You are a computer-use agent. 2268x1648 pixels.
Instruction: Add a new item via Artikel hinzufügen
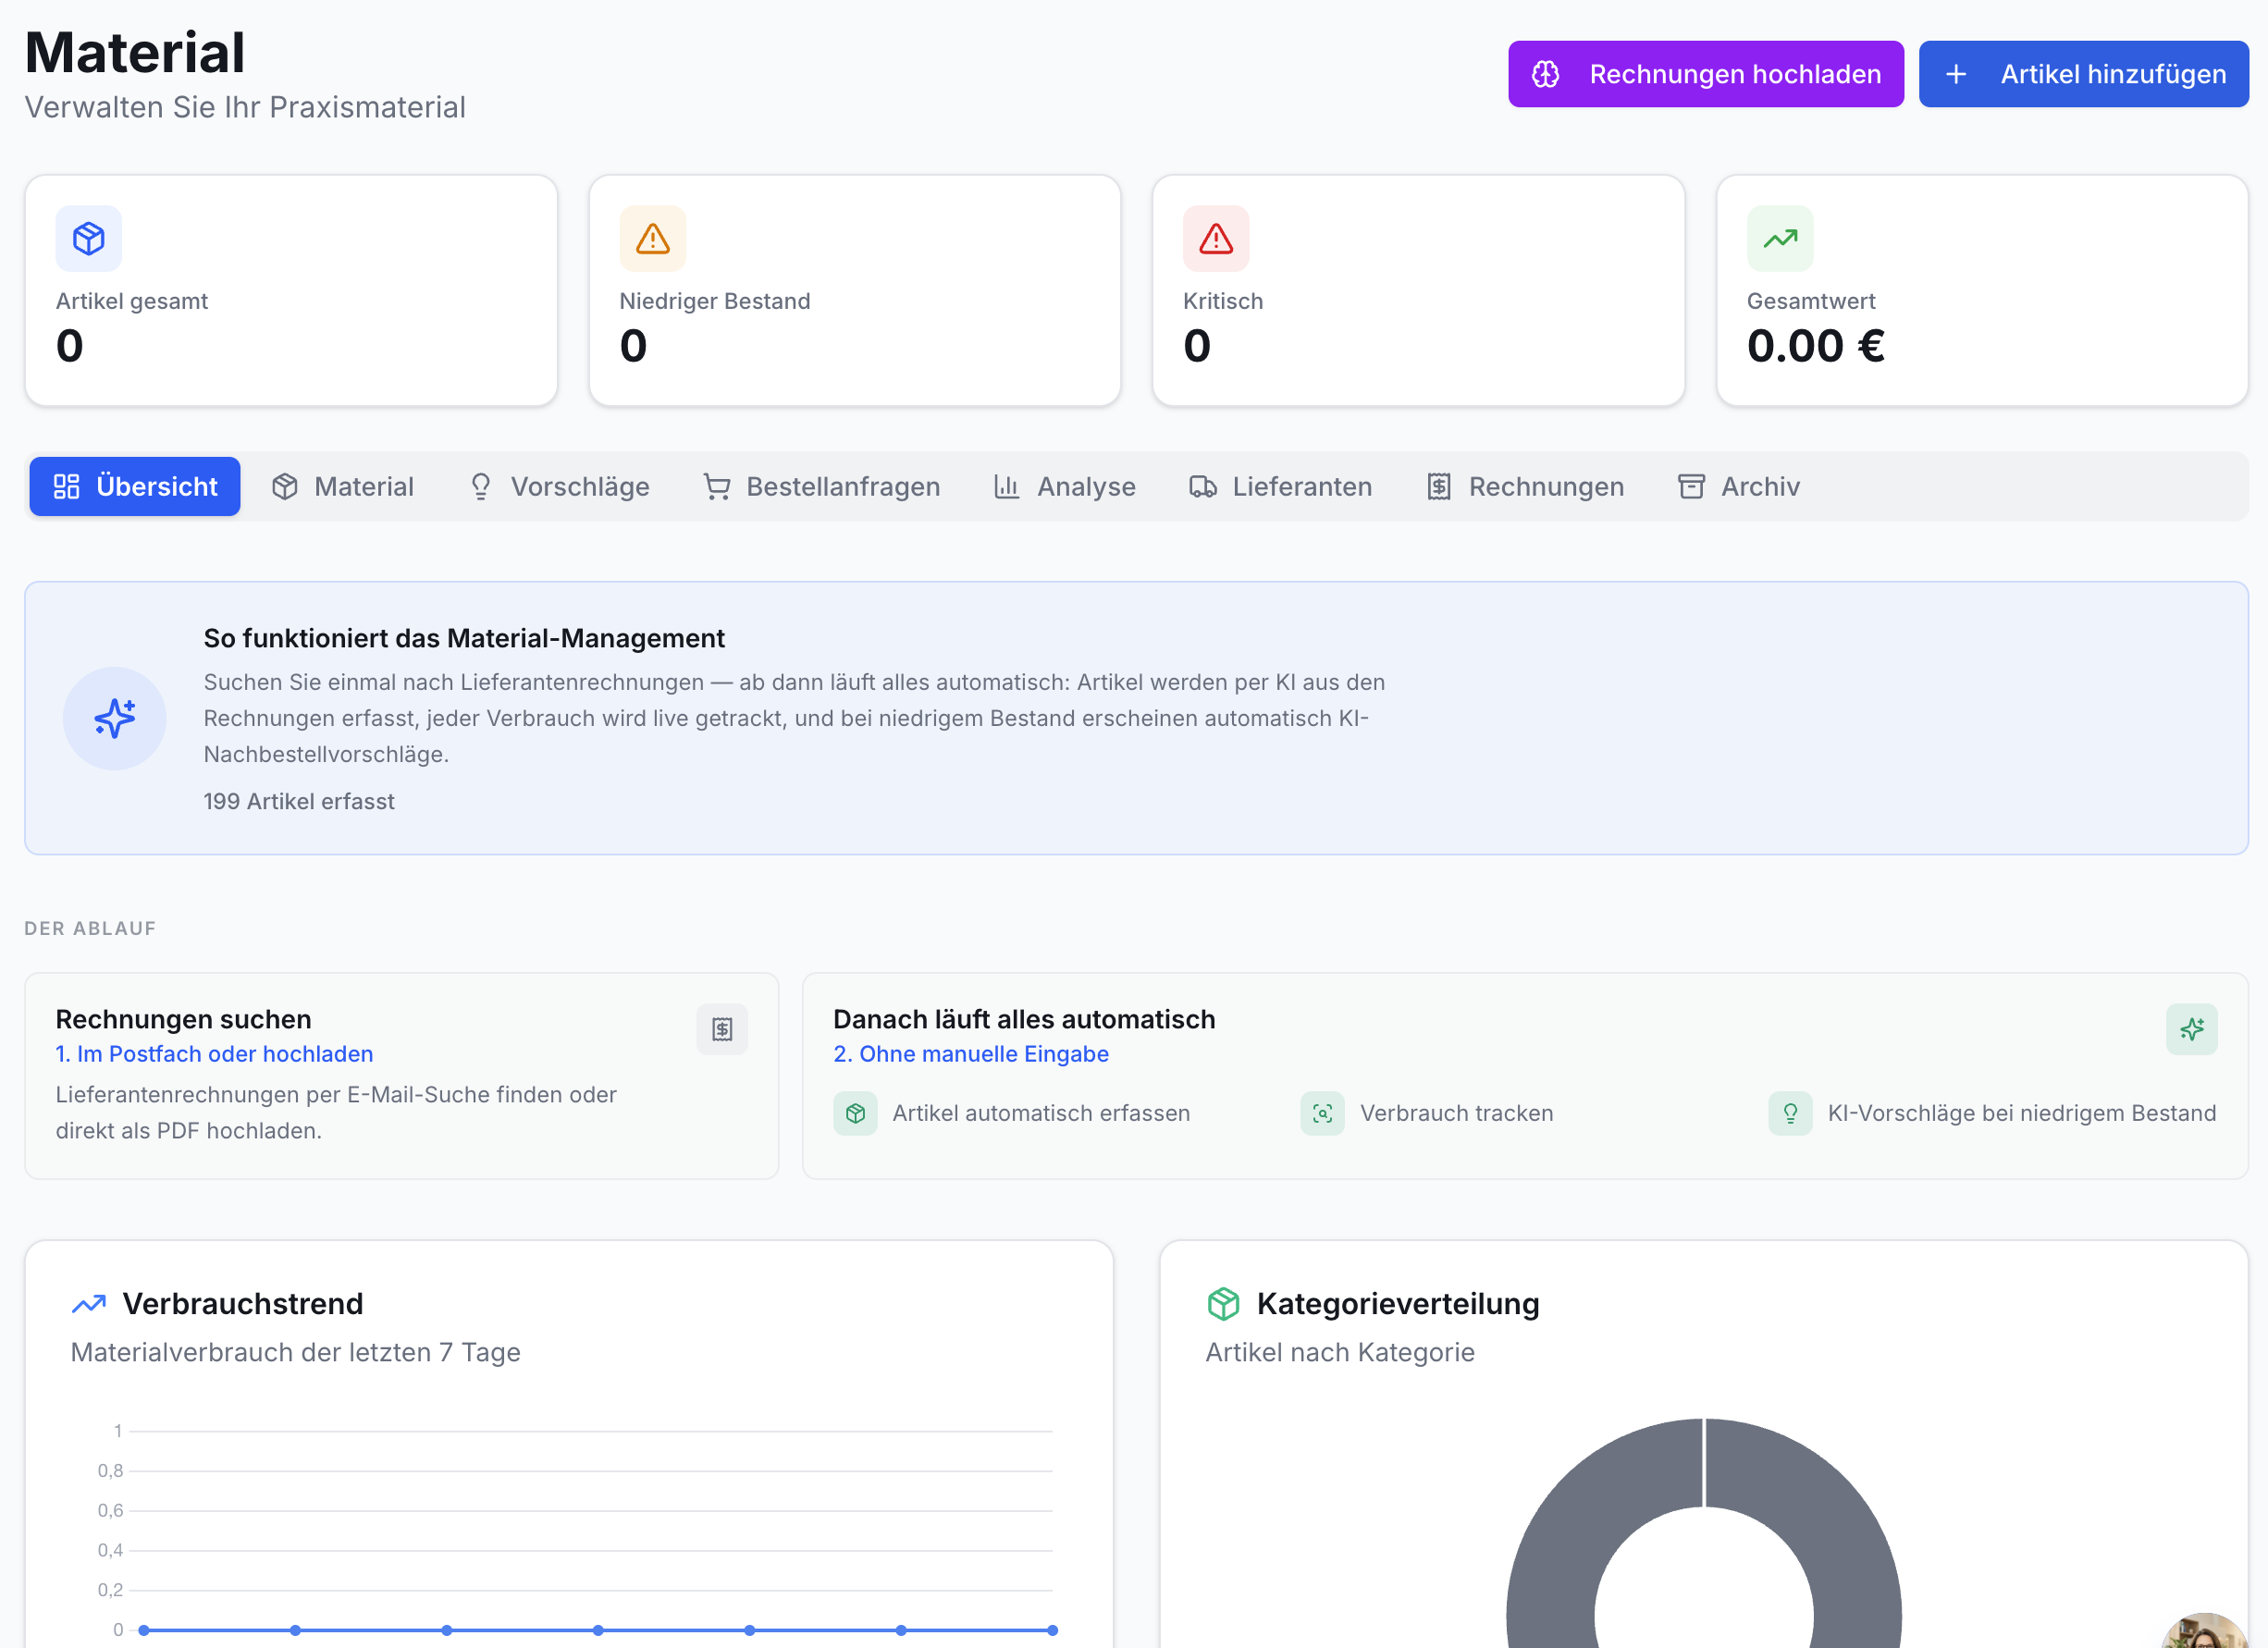click(x=2083, y=74)
